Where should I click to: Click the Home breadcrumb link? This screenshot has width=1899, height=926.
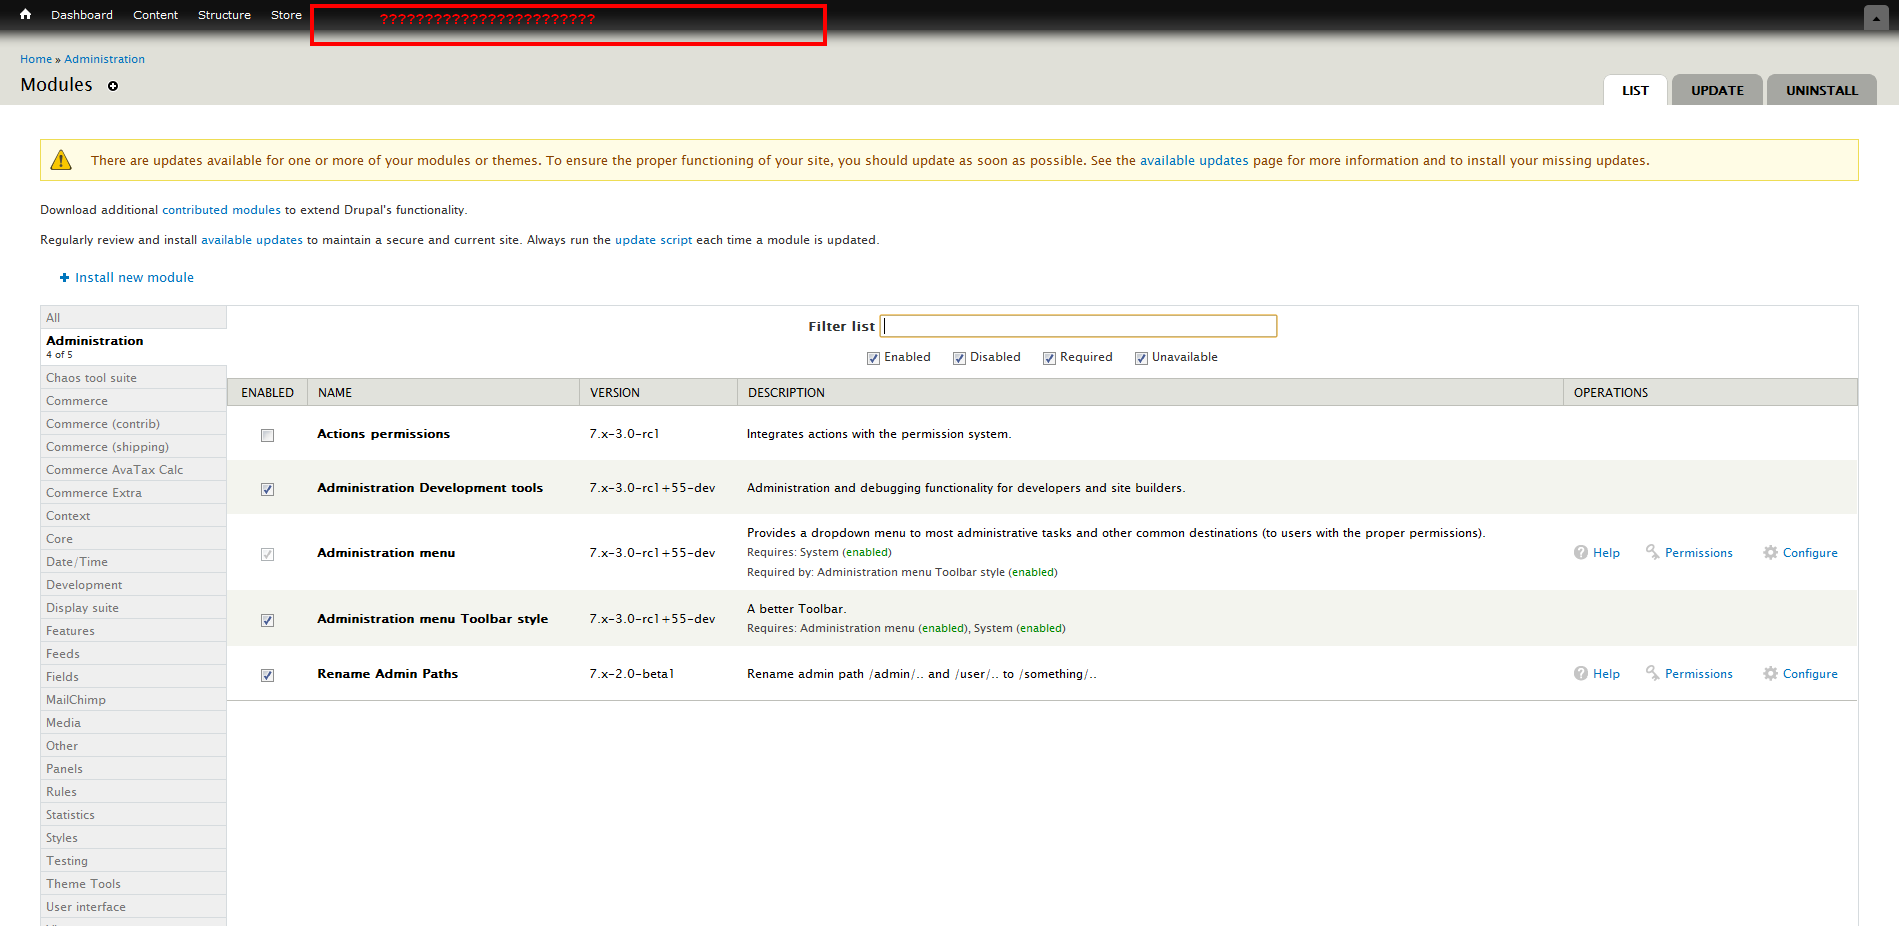pyautogui.click(x=36, y=59)
